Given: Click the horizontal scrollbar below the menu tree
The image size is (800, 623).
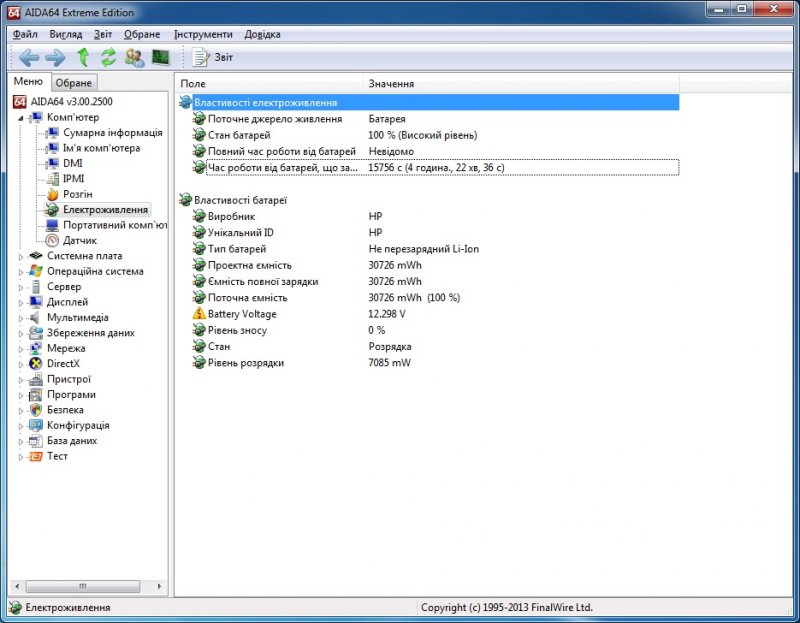Looking at the screenshot, I should 85,587.
